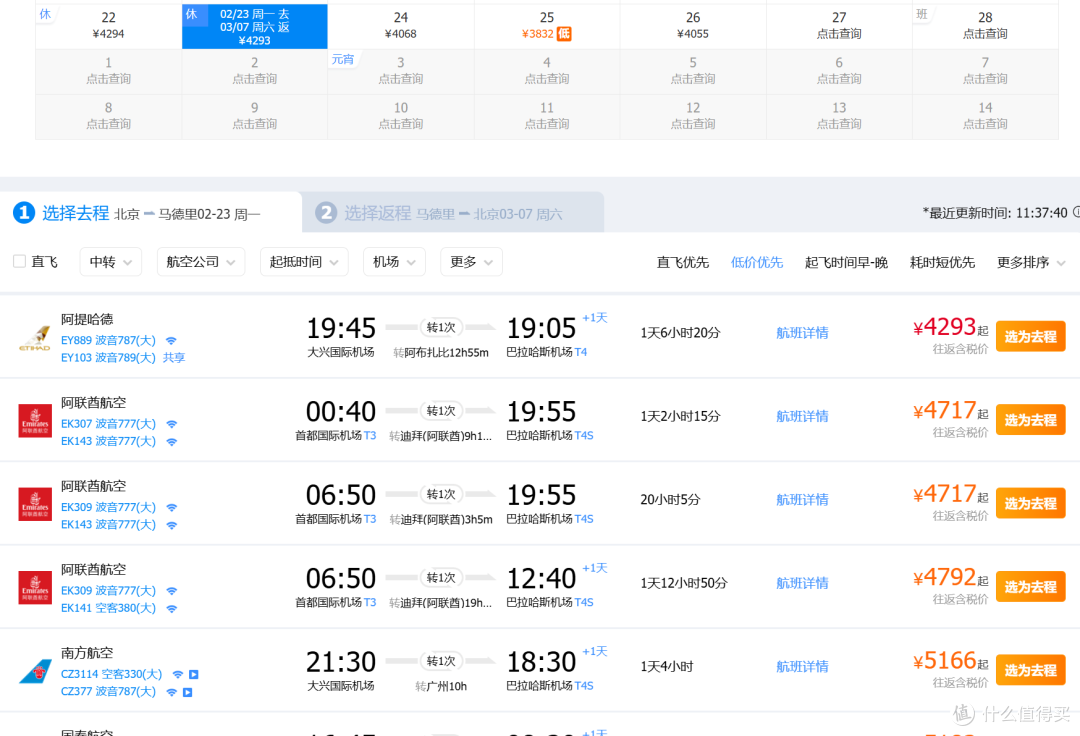1080x736 pixels.
Task: Click the 最近更新时间 info icon
Action: point(1076,212)
